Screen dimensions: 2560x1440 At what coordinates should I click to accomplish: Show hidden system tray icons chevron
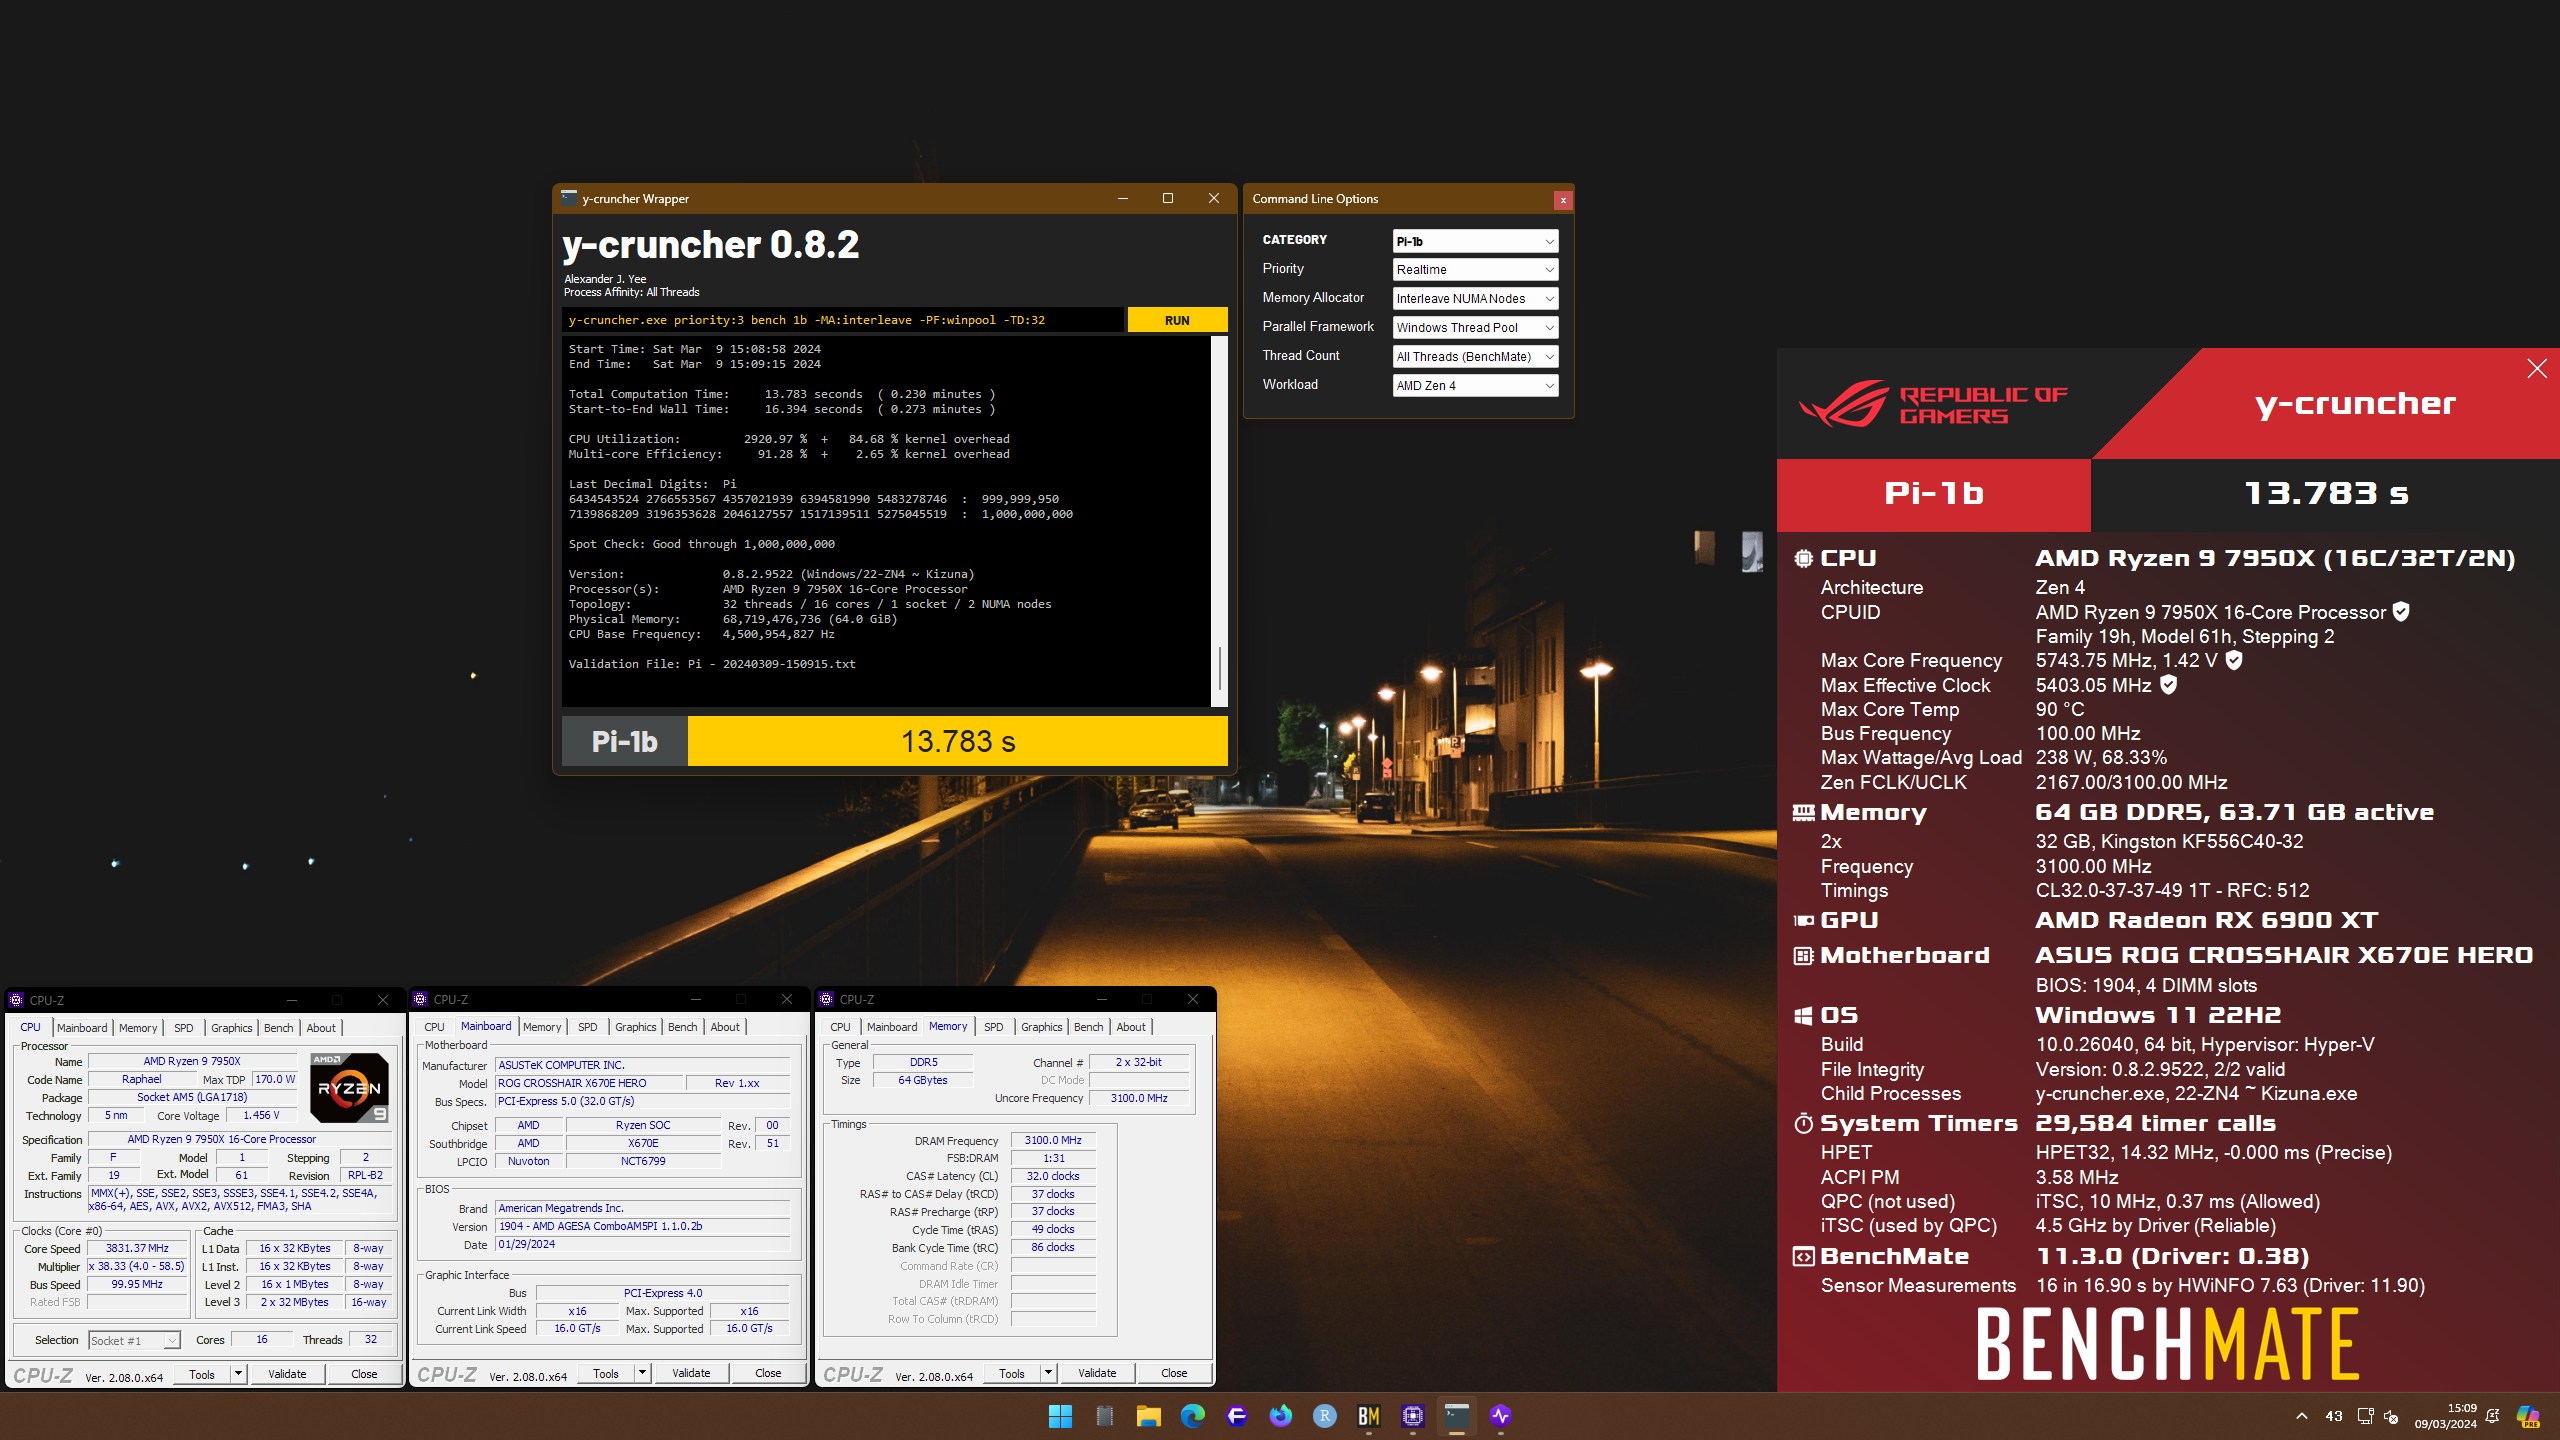point(2302,1416)
